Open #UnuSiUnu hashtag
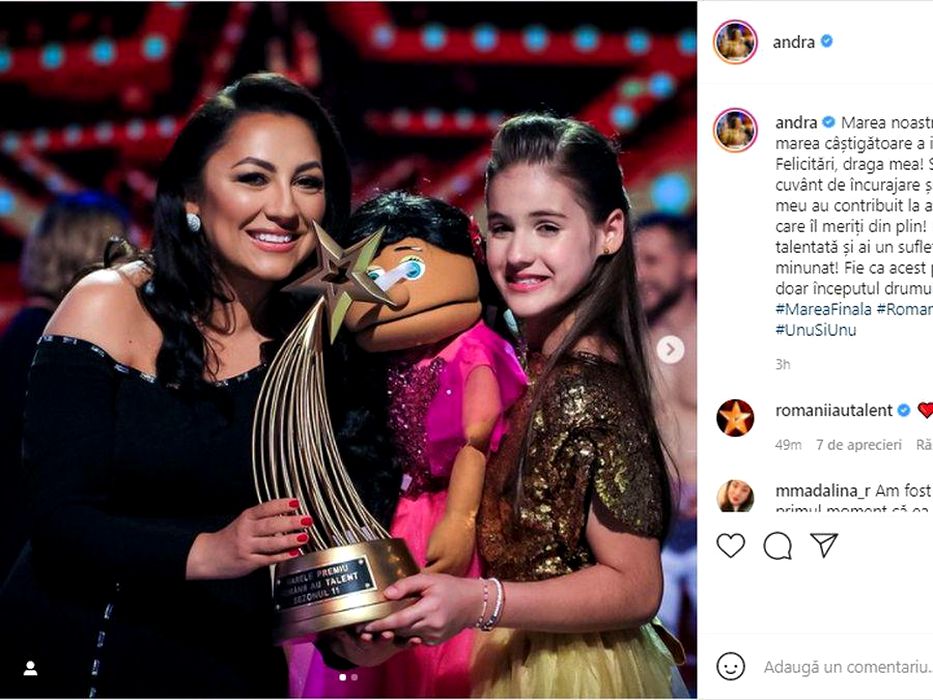Image resolution: width=933 pixels, height=700 pixels. [815, 330]
